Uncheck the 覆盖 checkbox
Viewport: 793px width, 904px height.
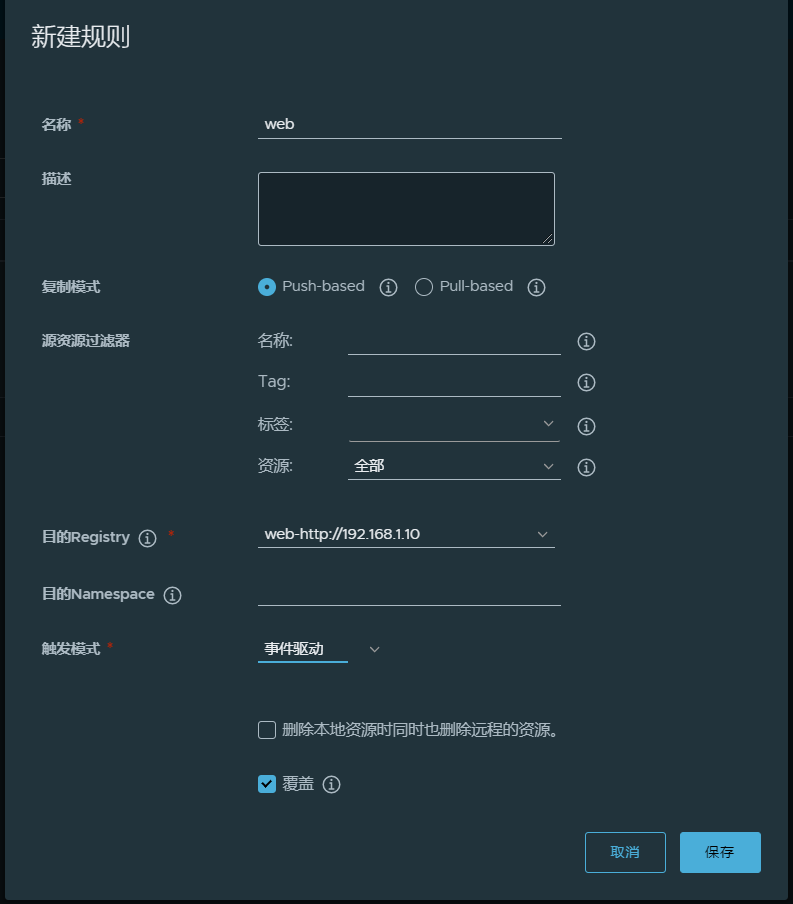(x=267, y=784)
